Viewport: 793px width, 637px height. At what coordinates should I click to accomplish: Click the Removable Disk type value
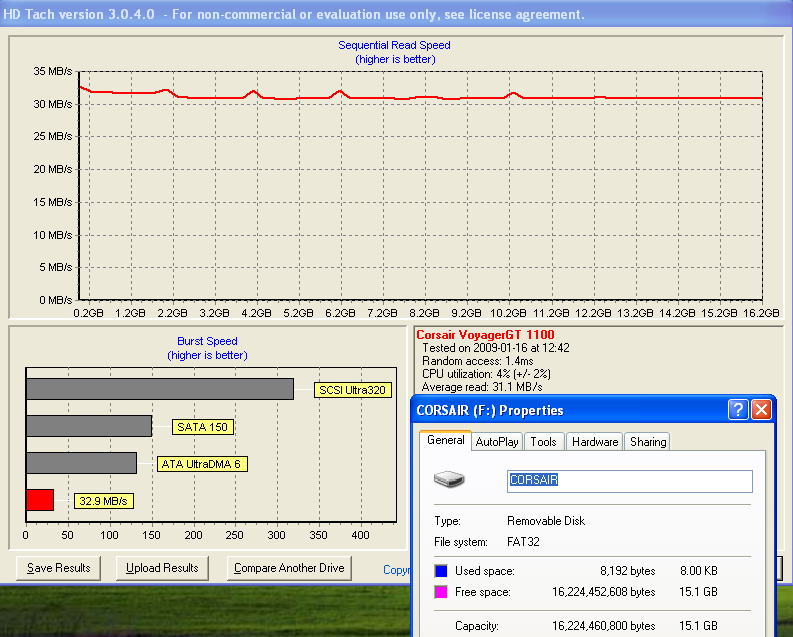pyautogui.click(x=546, y=521)
